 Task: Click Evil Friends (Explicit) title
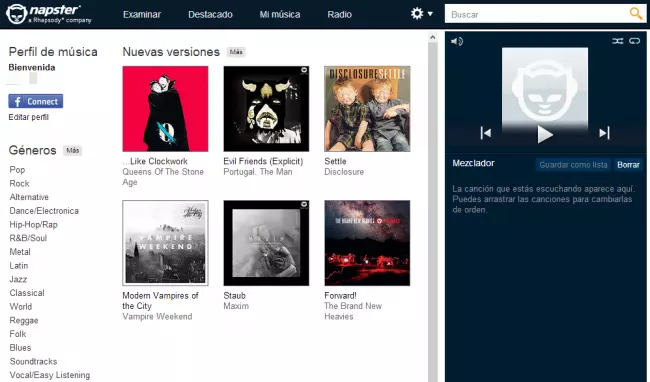coord(263,161)
